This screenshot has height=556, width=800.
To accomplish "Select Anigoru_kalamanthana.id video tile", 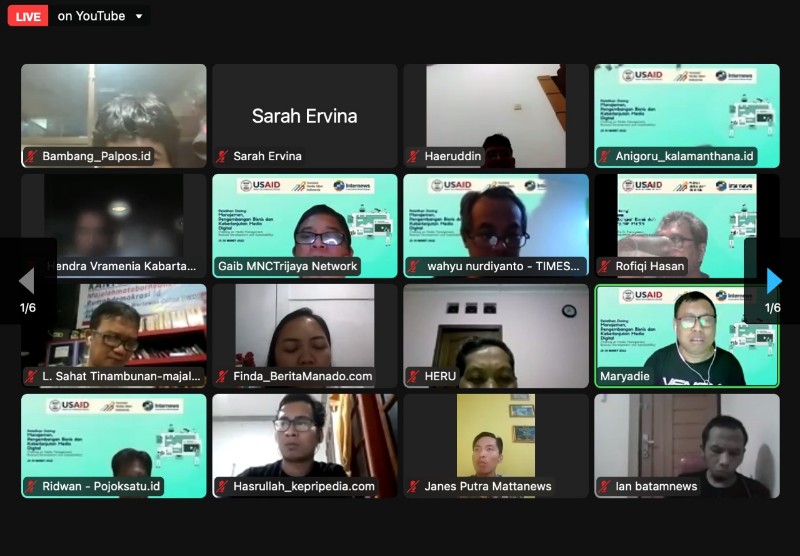I will point(687,116).
